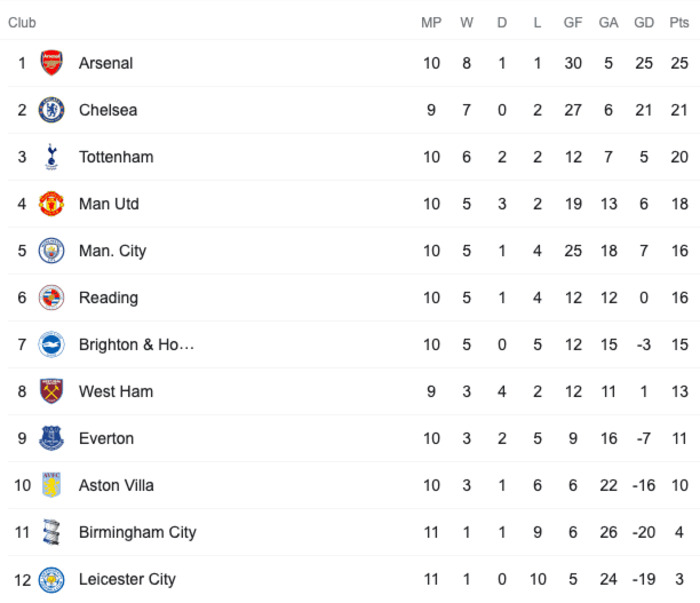Screen dimensions: 700x603
Task: Click the Everton club crest
Action: (51, 438)
